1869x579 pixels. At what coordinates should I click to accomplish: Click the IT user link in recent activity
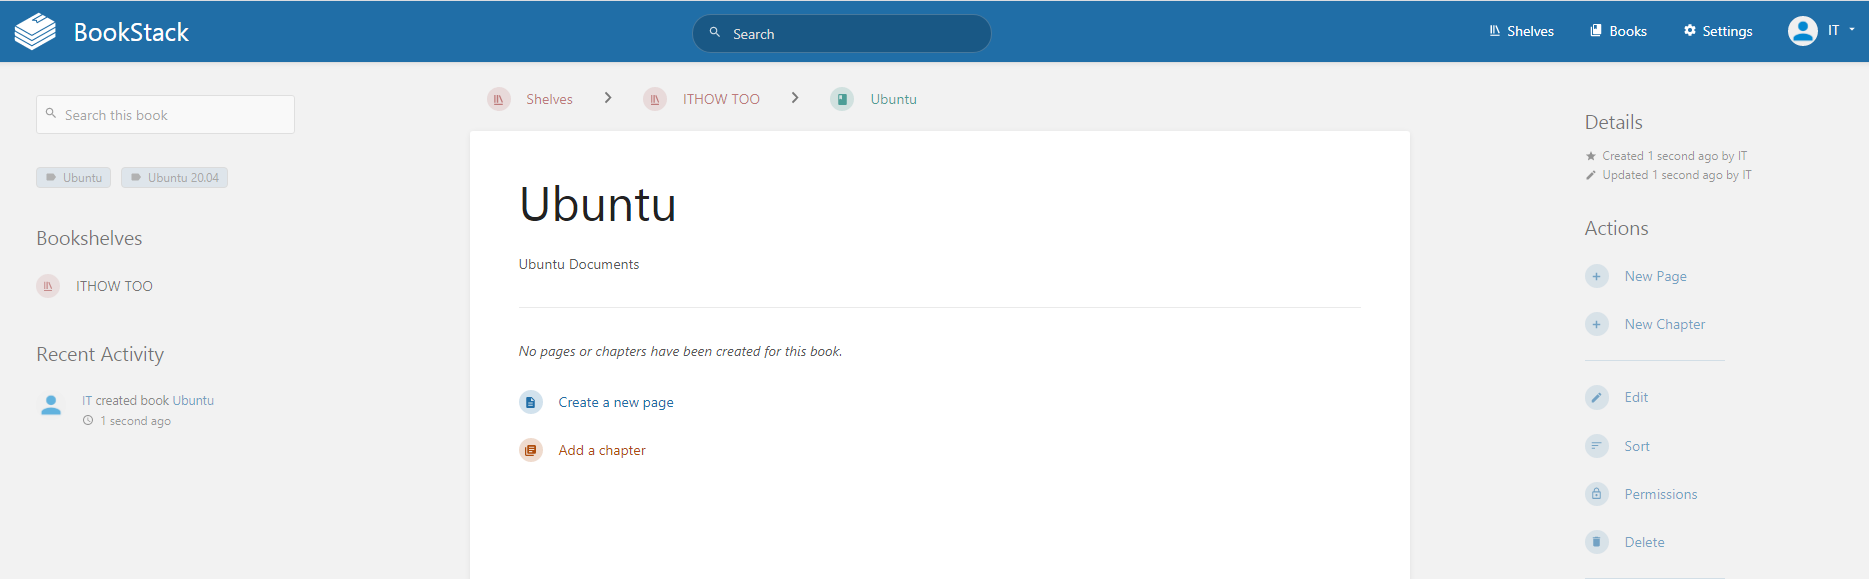[87, 400]
